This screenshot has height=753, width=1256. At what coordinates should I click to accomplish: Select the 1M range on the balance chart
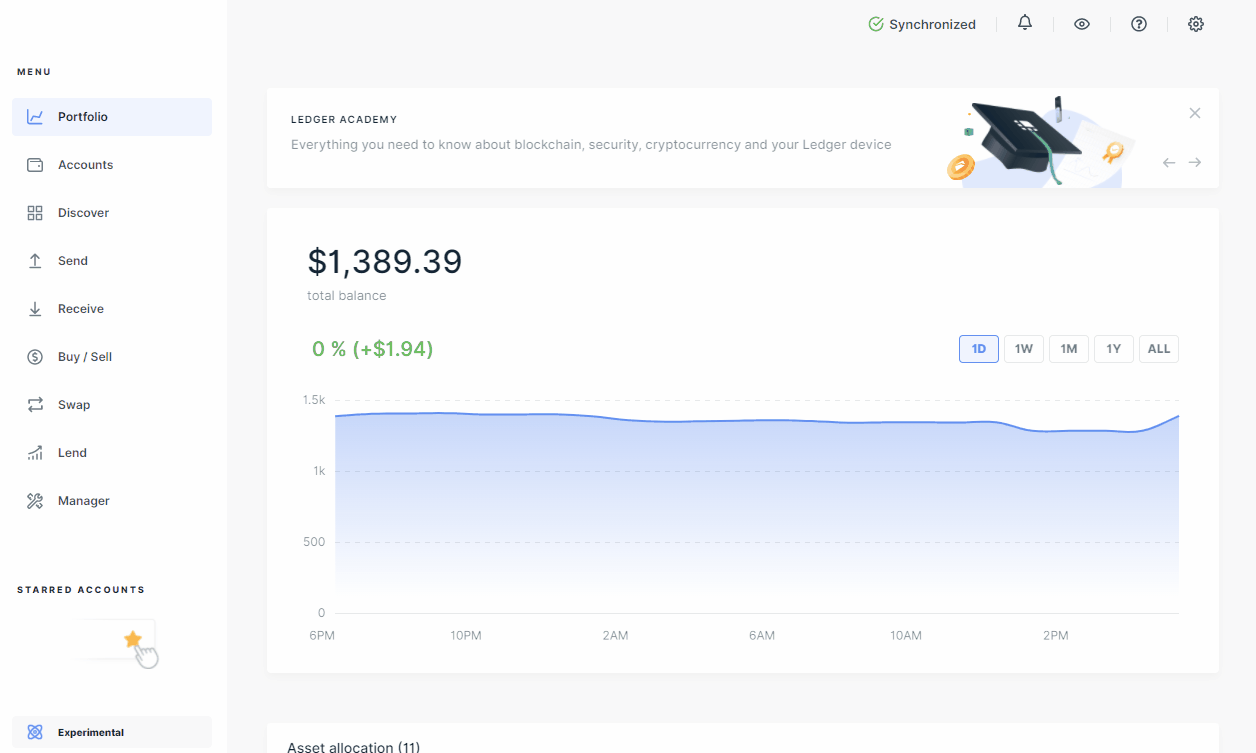(x=1068, y=348)
